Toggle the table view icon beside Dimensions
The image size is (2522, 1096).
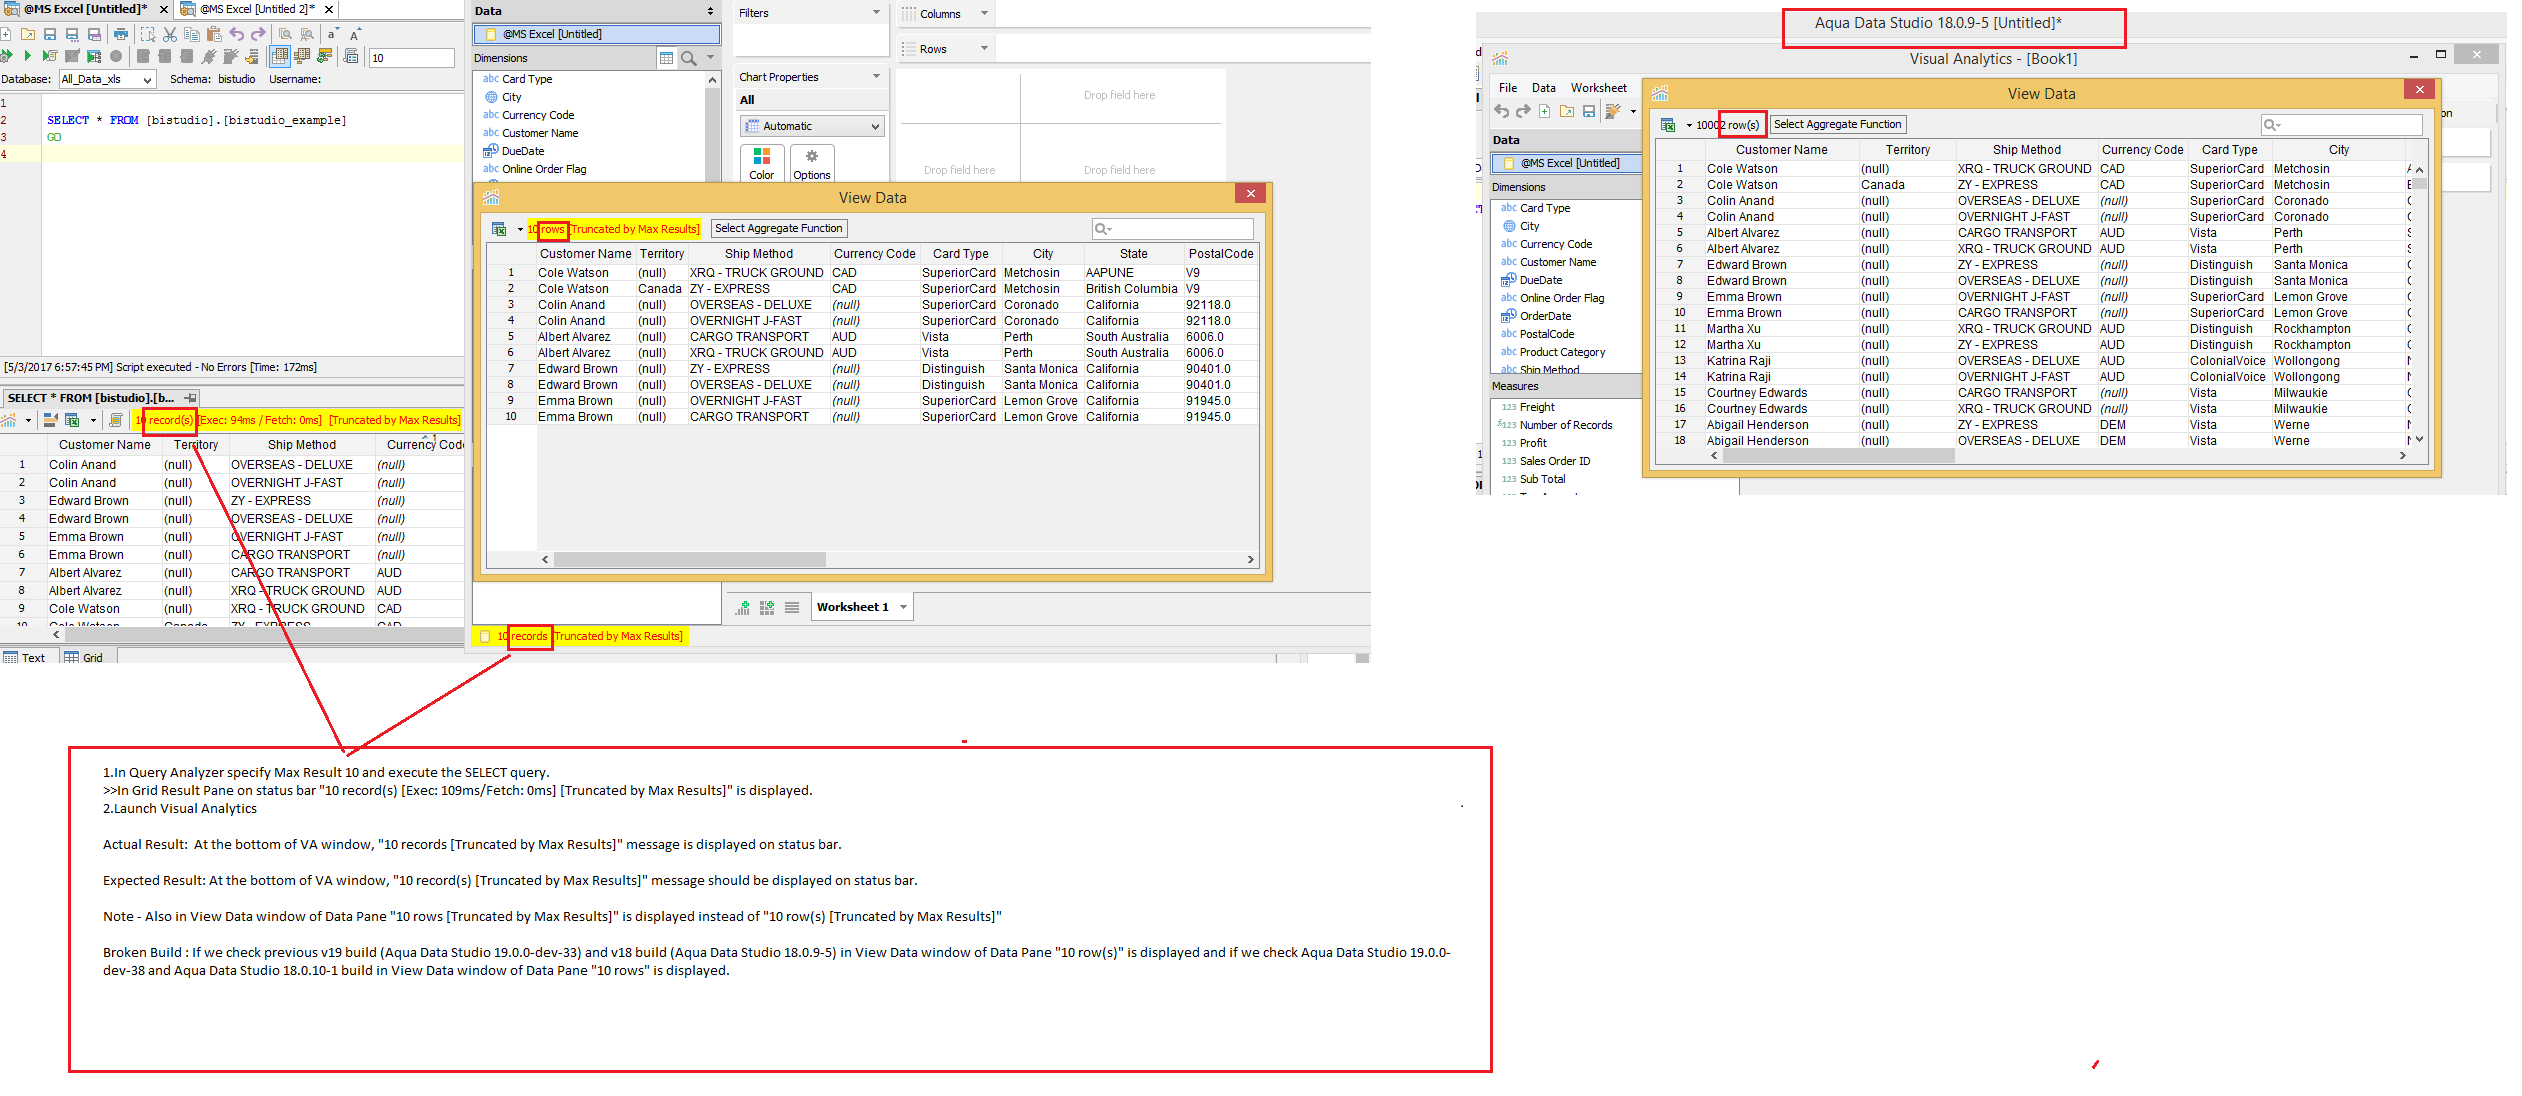tap(666, 58)
